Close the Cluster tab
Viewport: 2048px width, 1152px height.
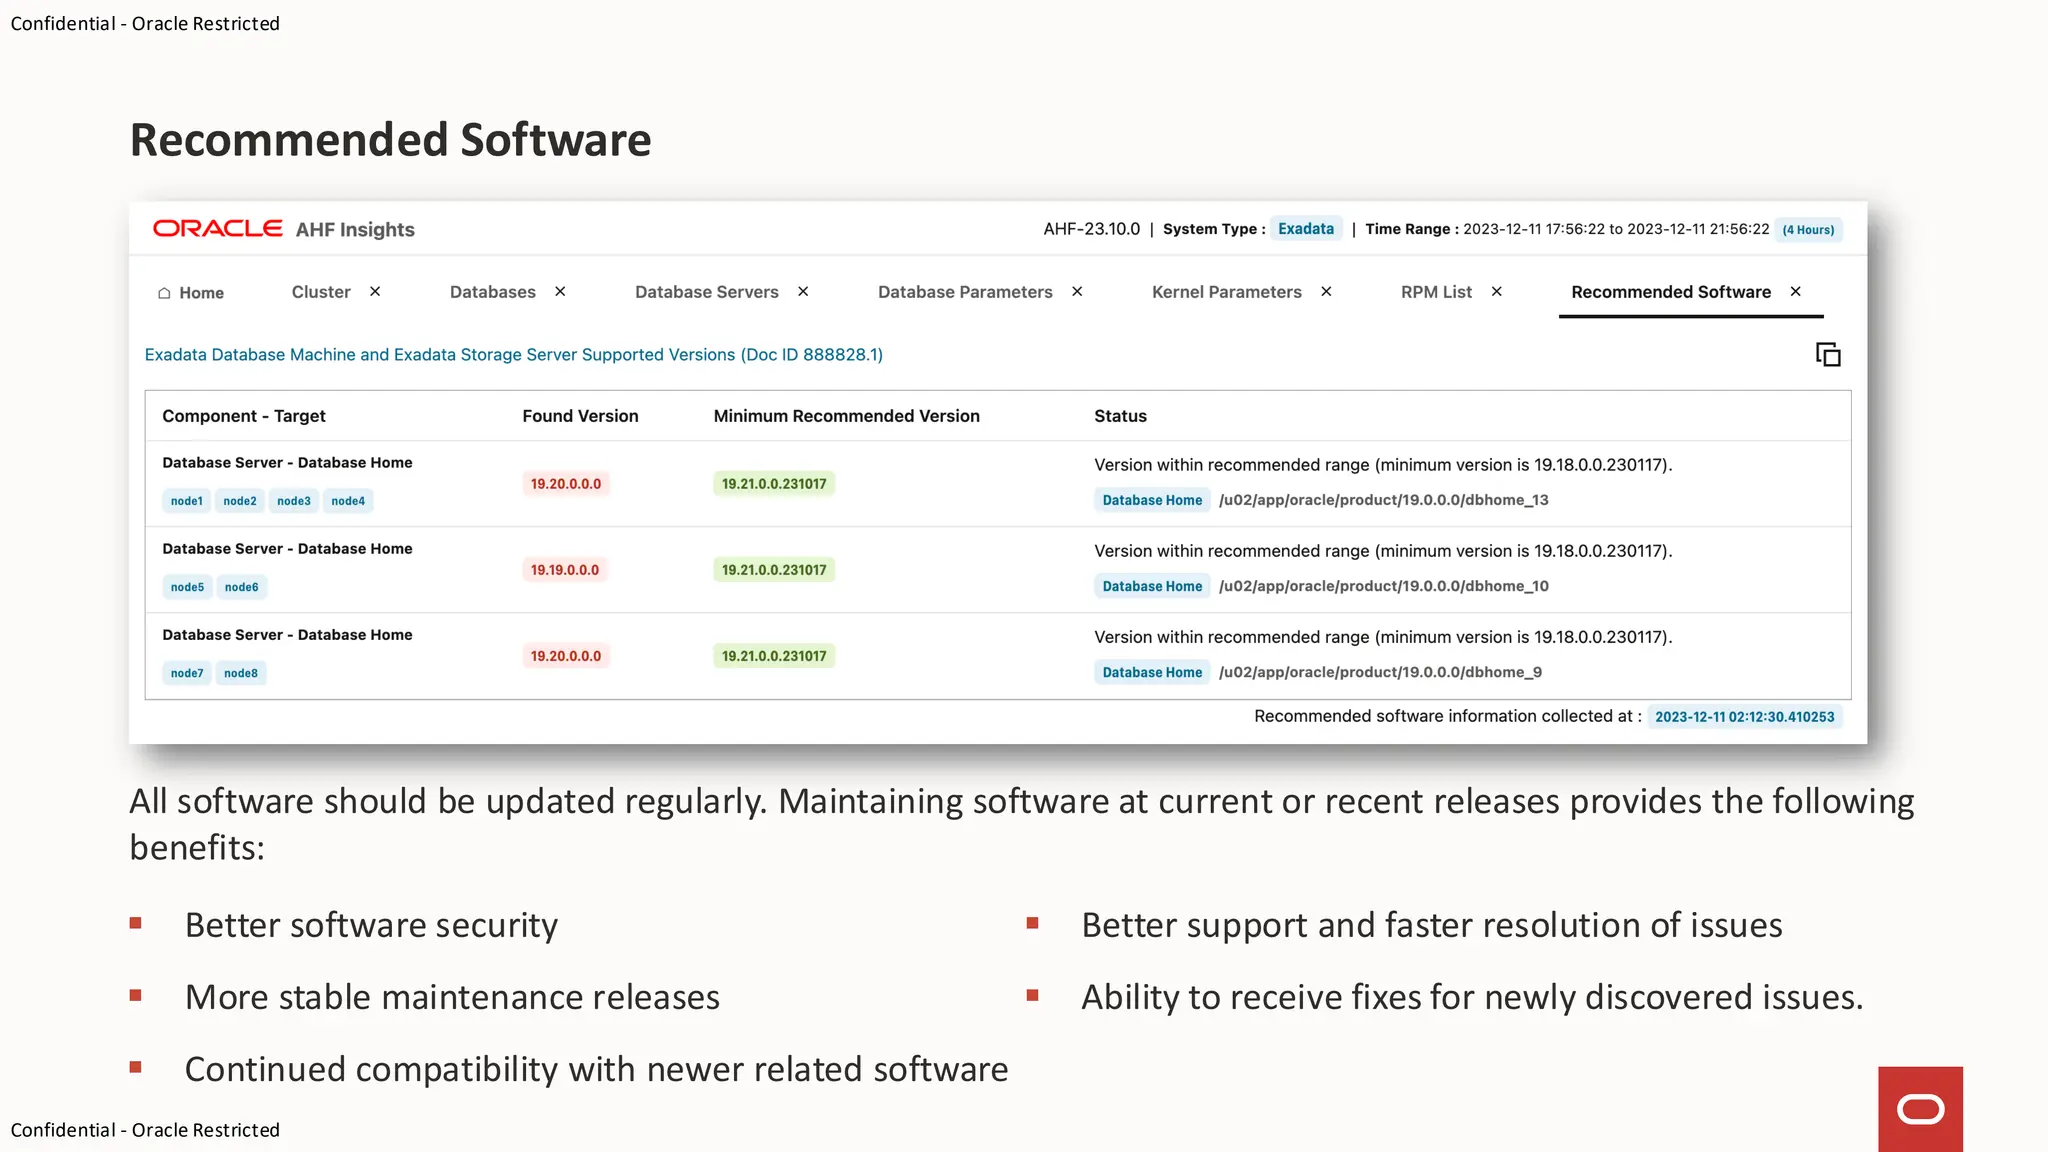375,291
